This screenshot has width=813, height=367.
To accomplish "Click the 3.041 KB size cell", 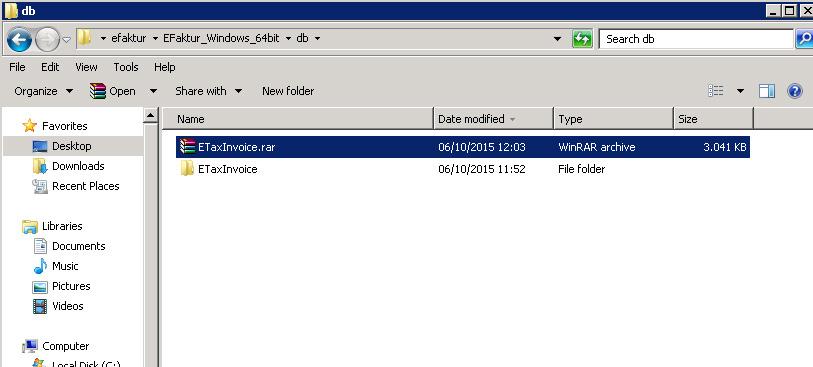I will 725,147.
